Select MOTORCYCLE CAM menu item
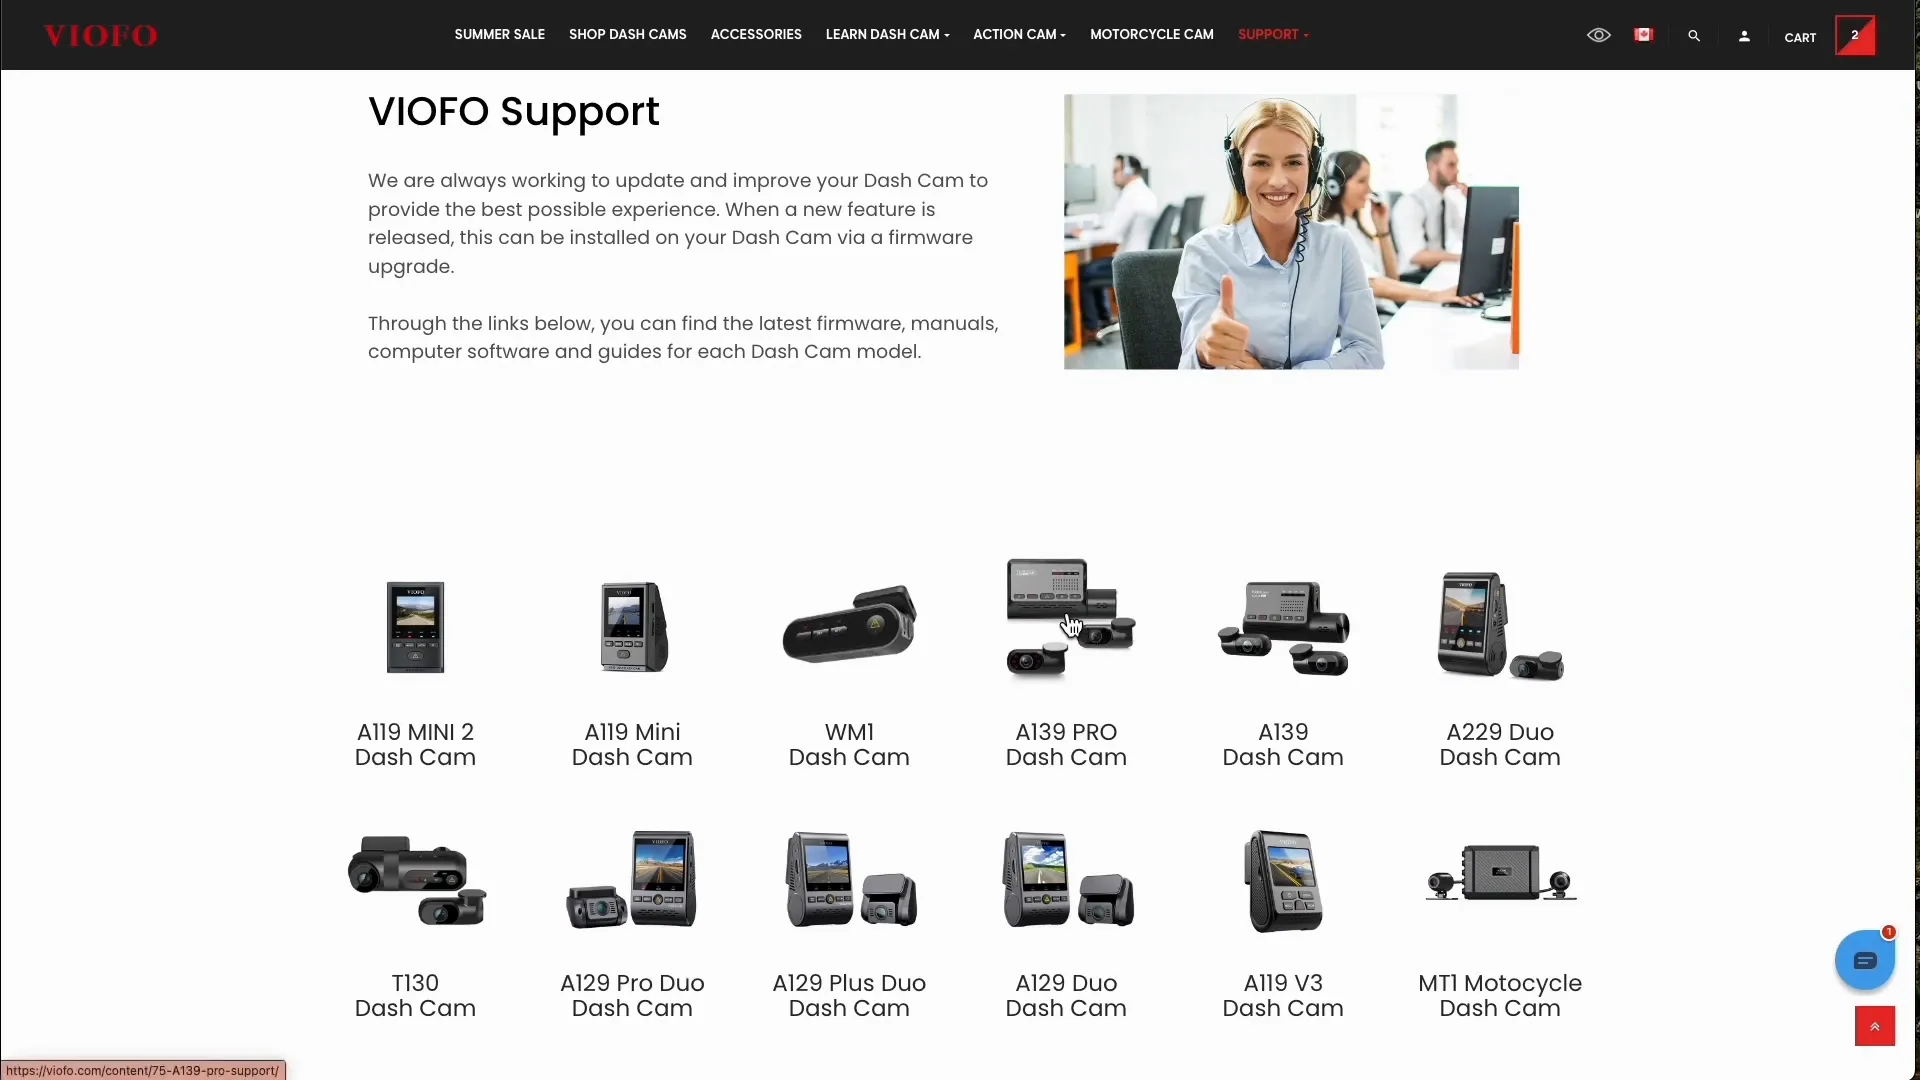Screen dimensions: 1920x1080 (1151, 34)
